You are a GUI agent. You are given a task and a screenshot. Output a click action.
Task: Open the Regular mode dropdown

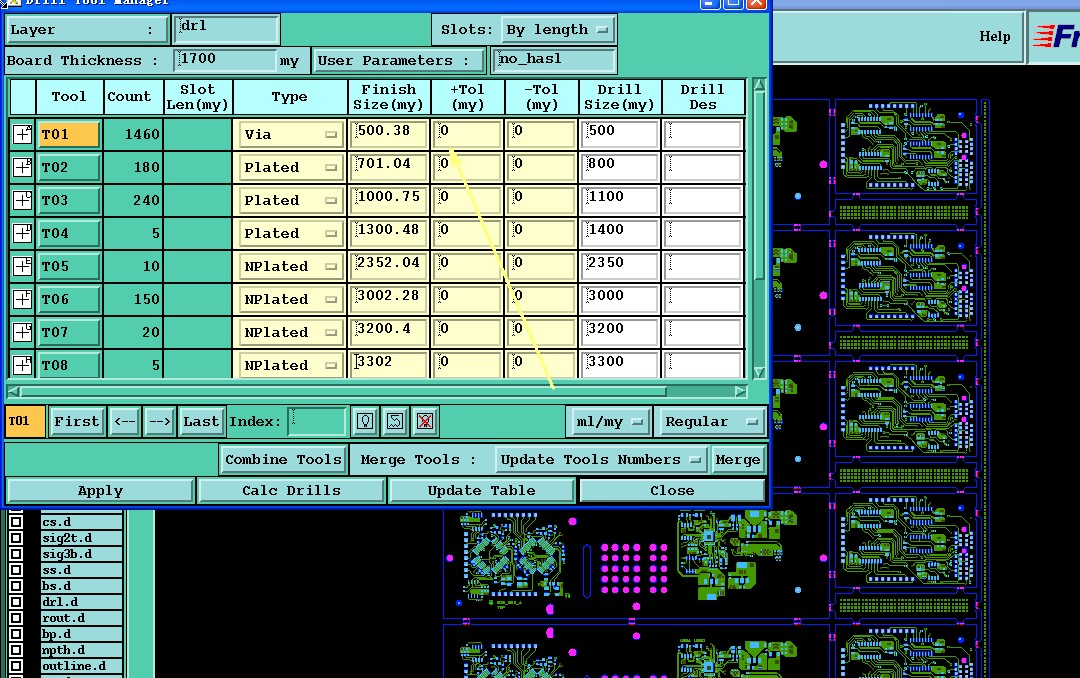[x=712, y=421]
